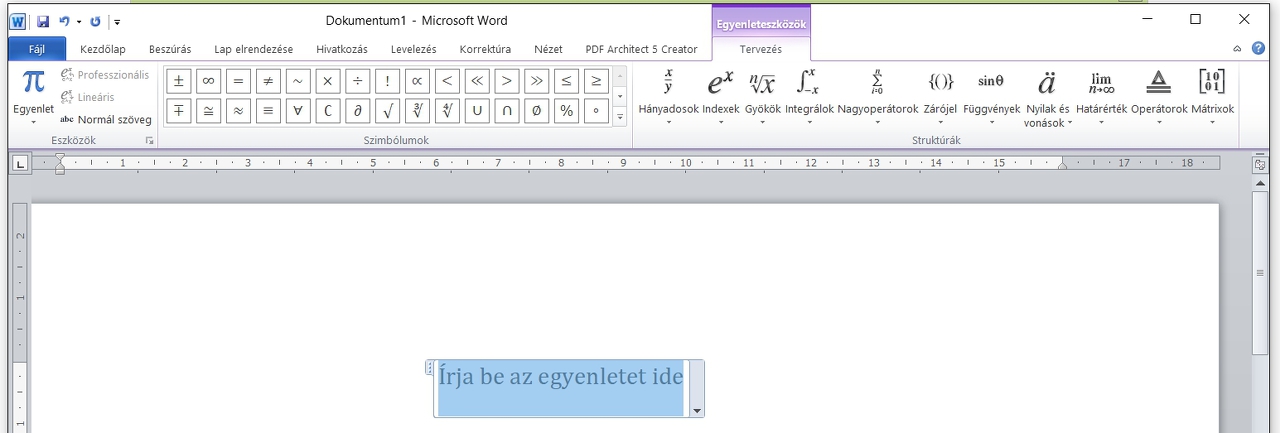Image resolution: width=1280 pixels, height=433 pixels.
Task: Insert the greater-than-or-equal symbol
Action: 597,81
